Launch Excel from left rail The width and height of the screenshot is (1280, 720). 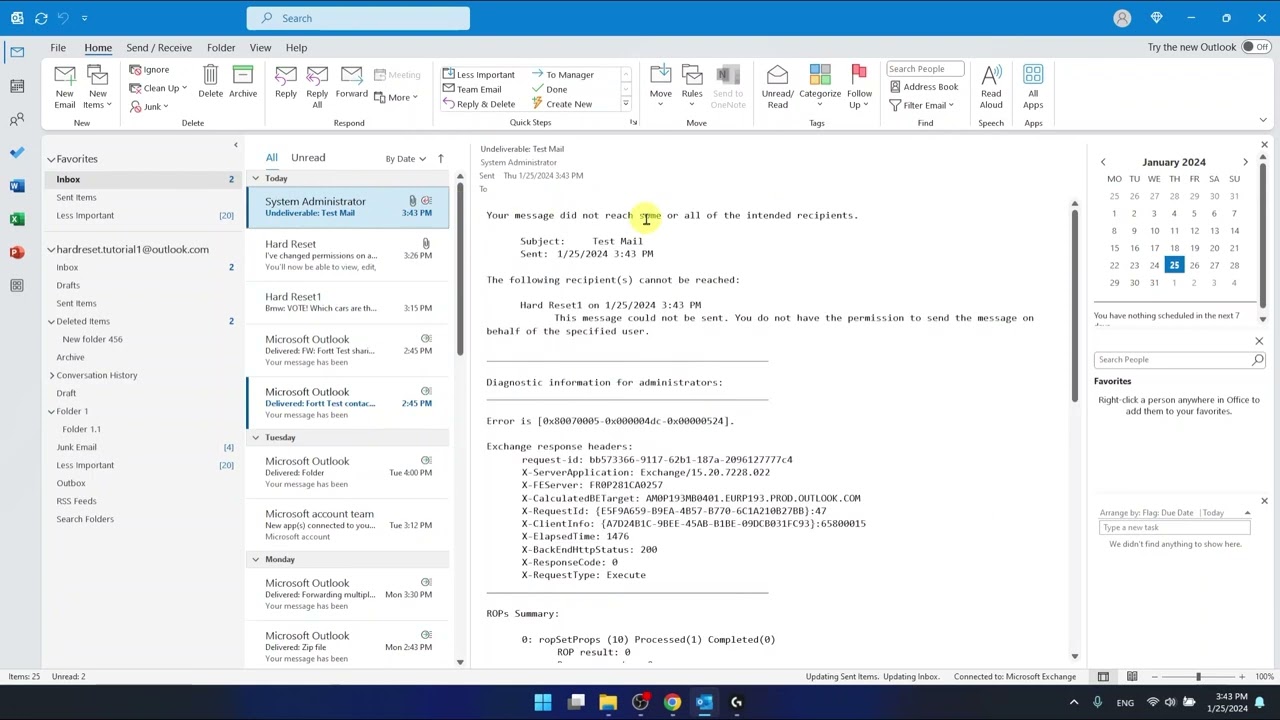click(17, 219)
